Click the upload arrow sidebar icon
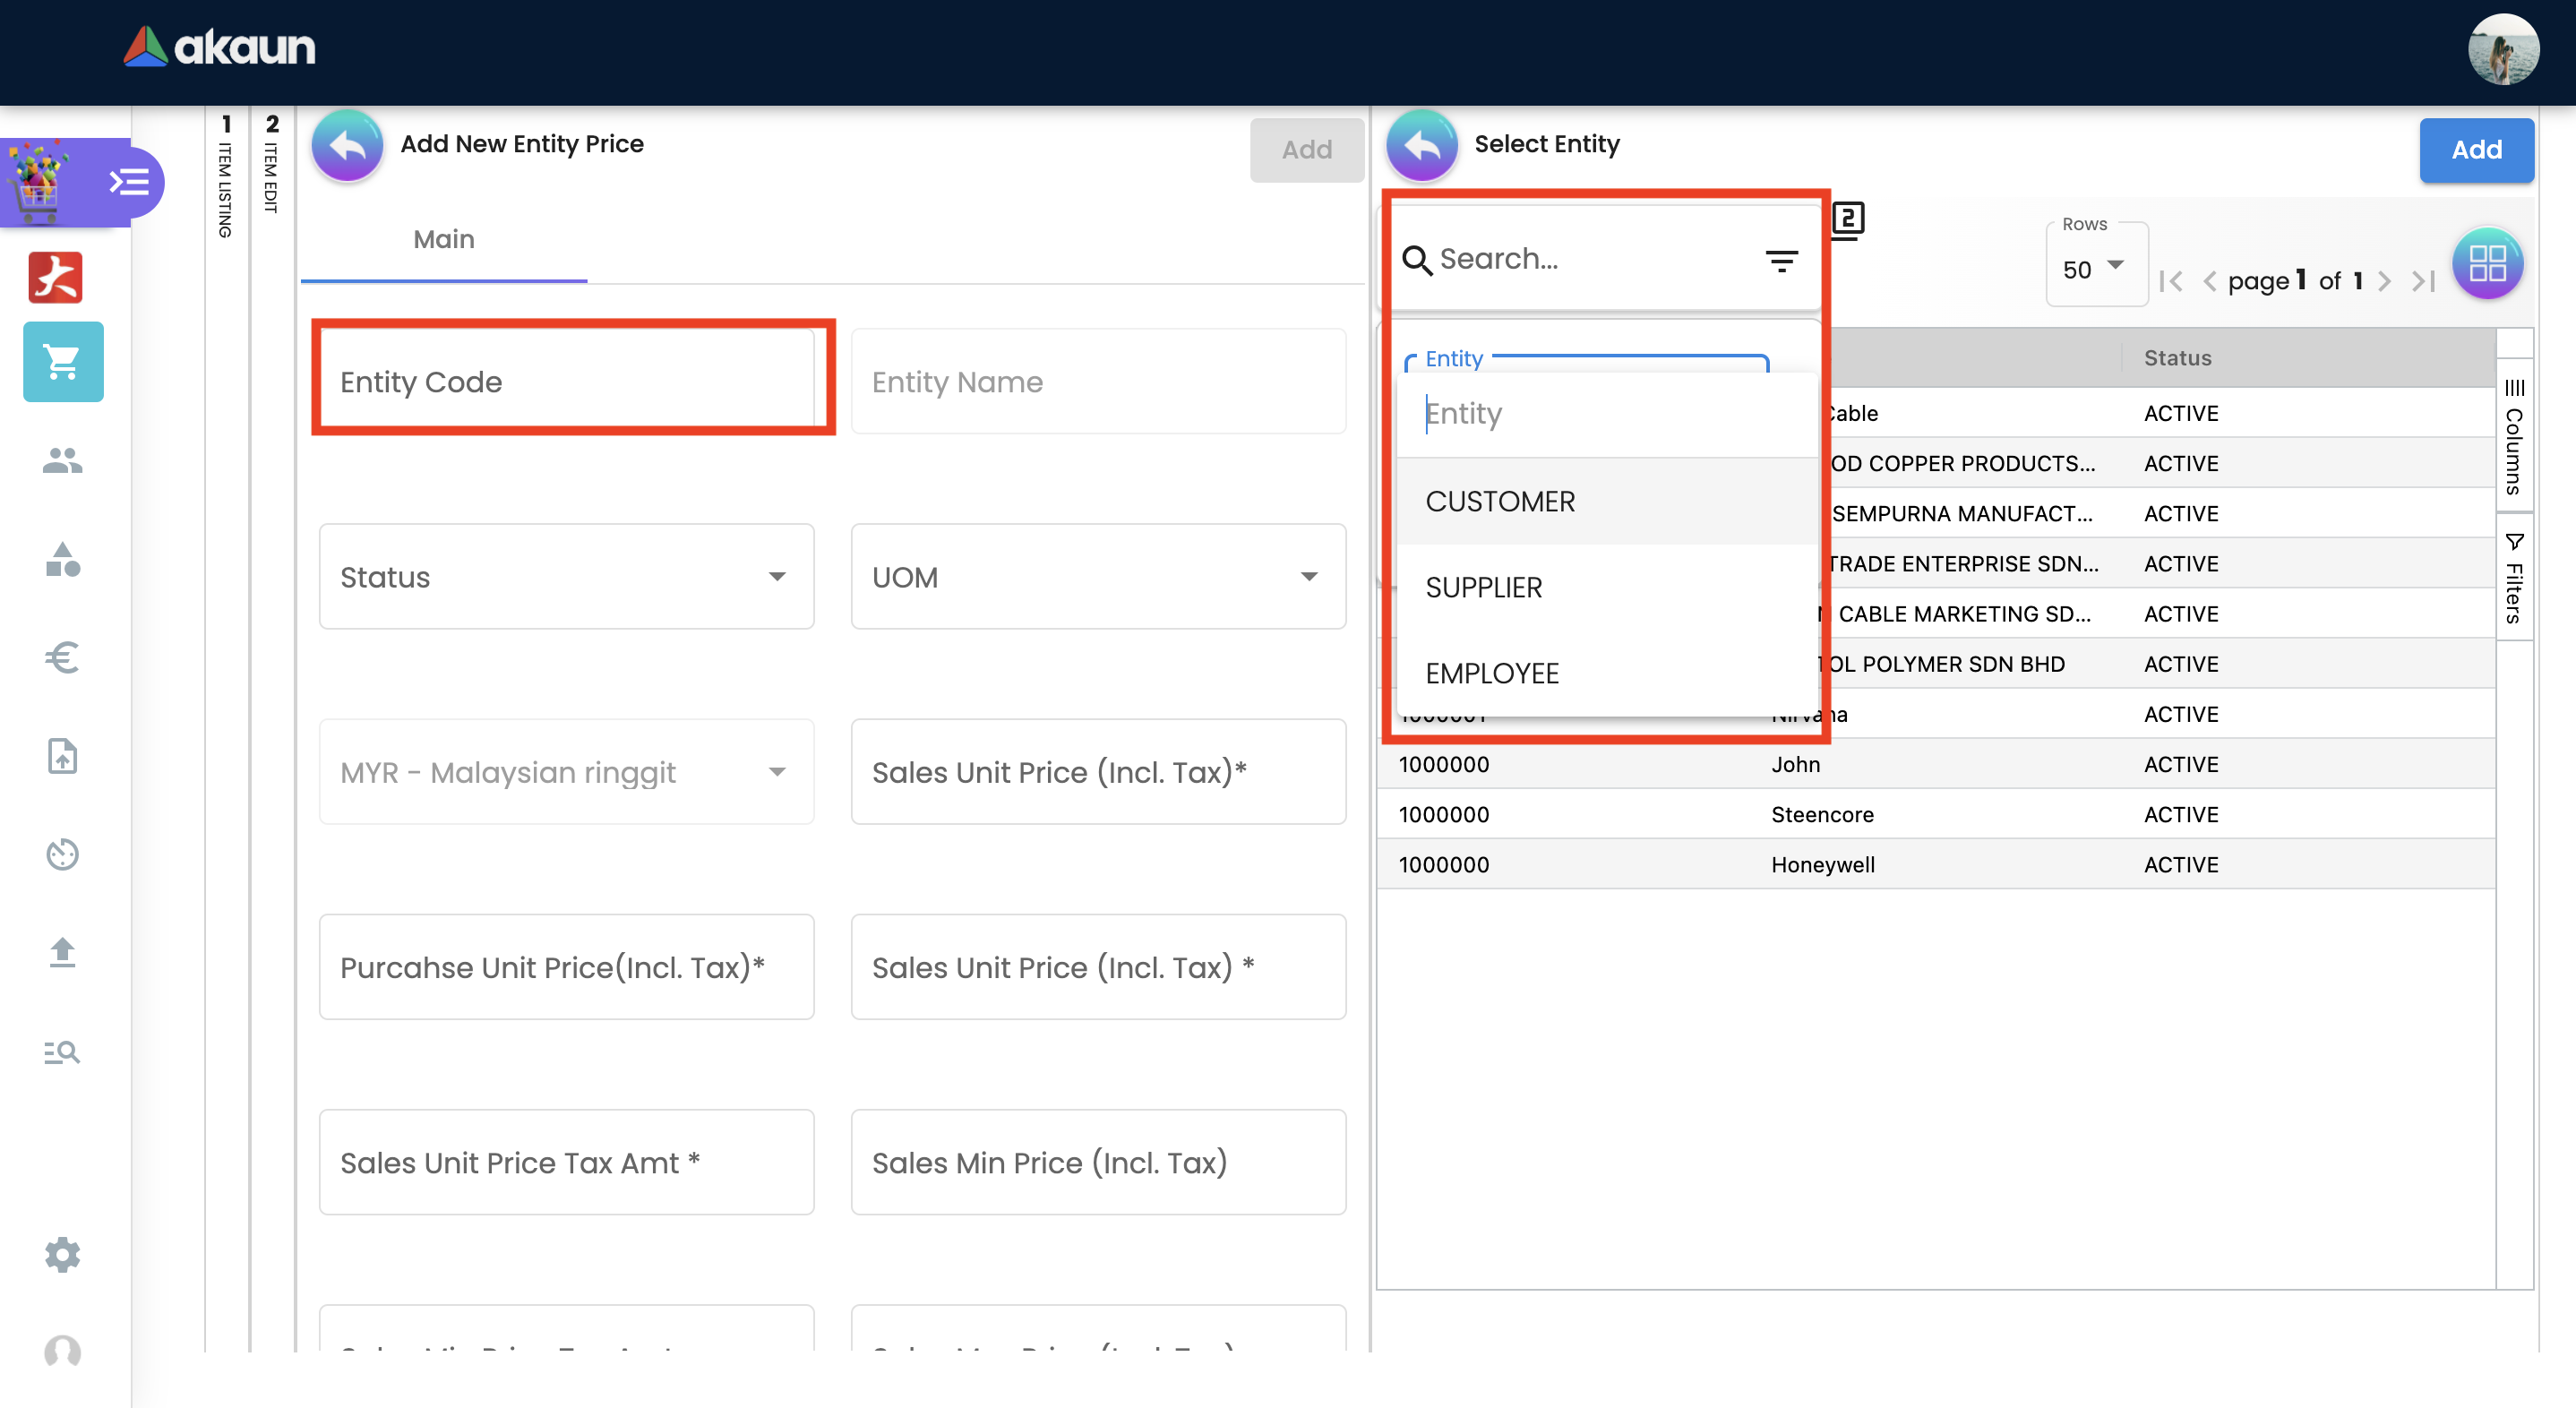 point(63,953)
